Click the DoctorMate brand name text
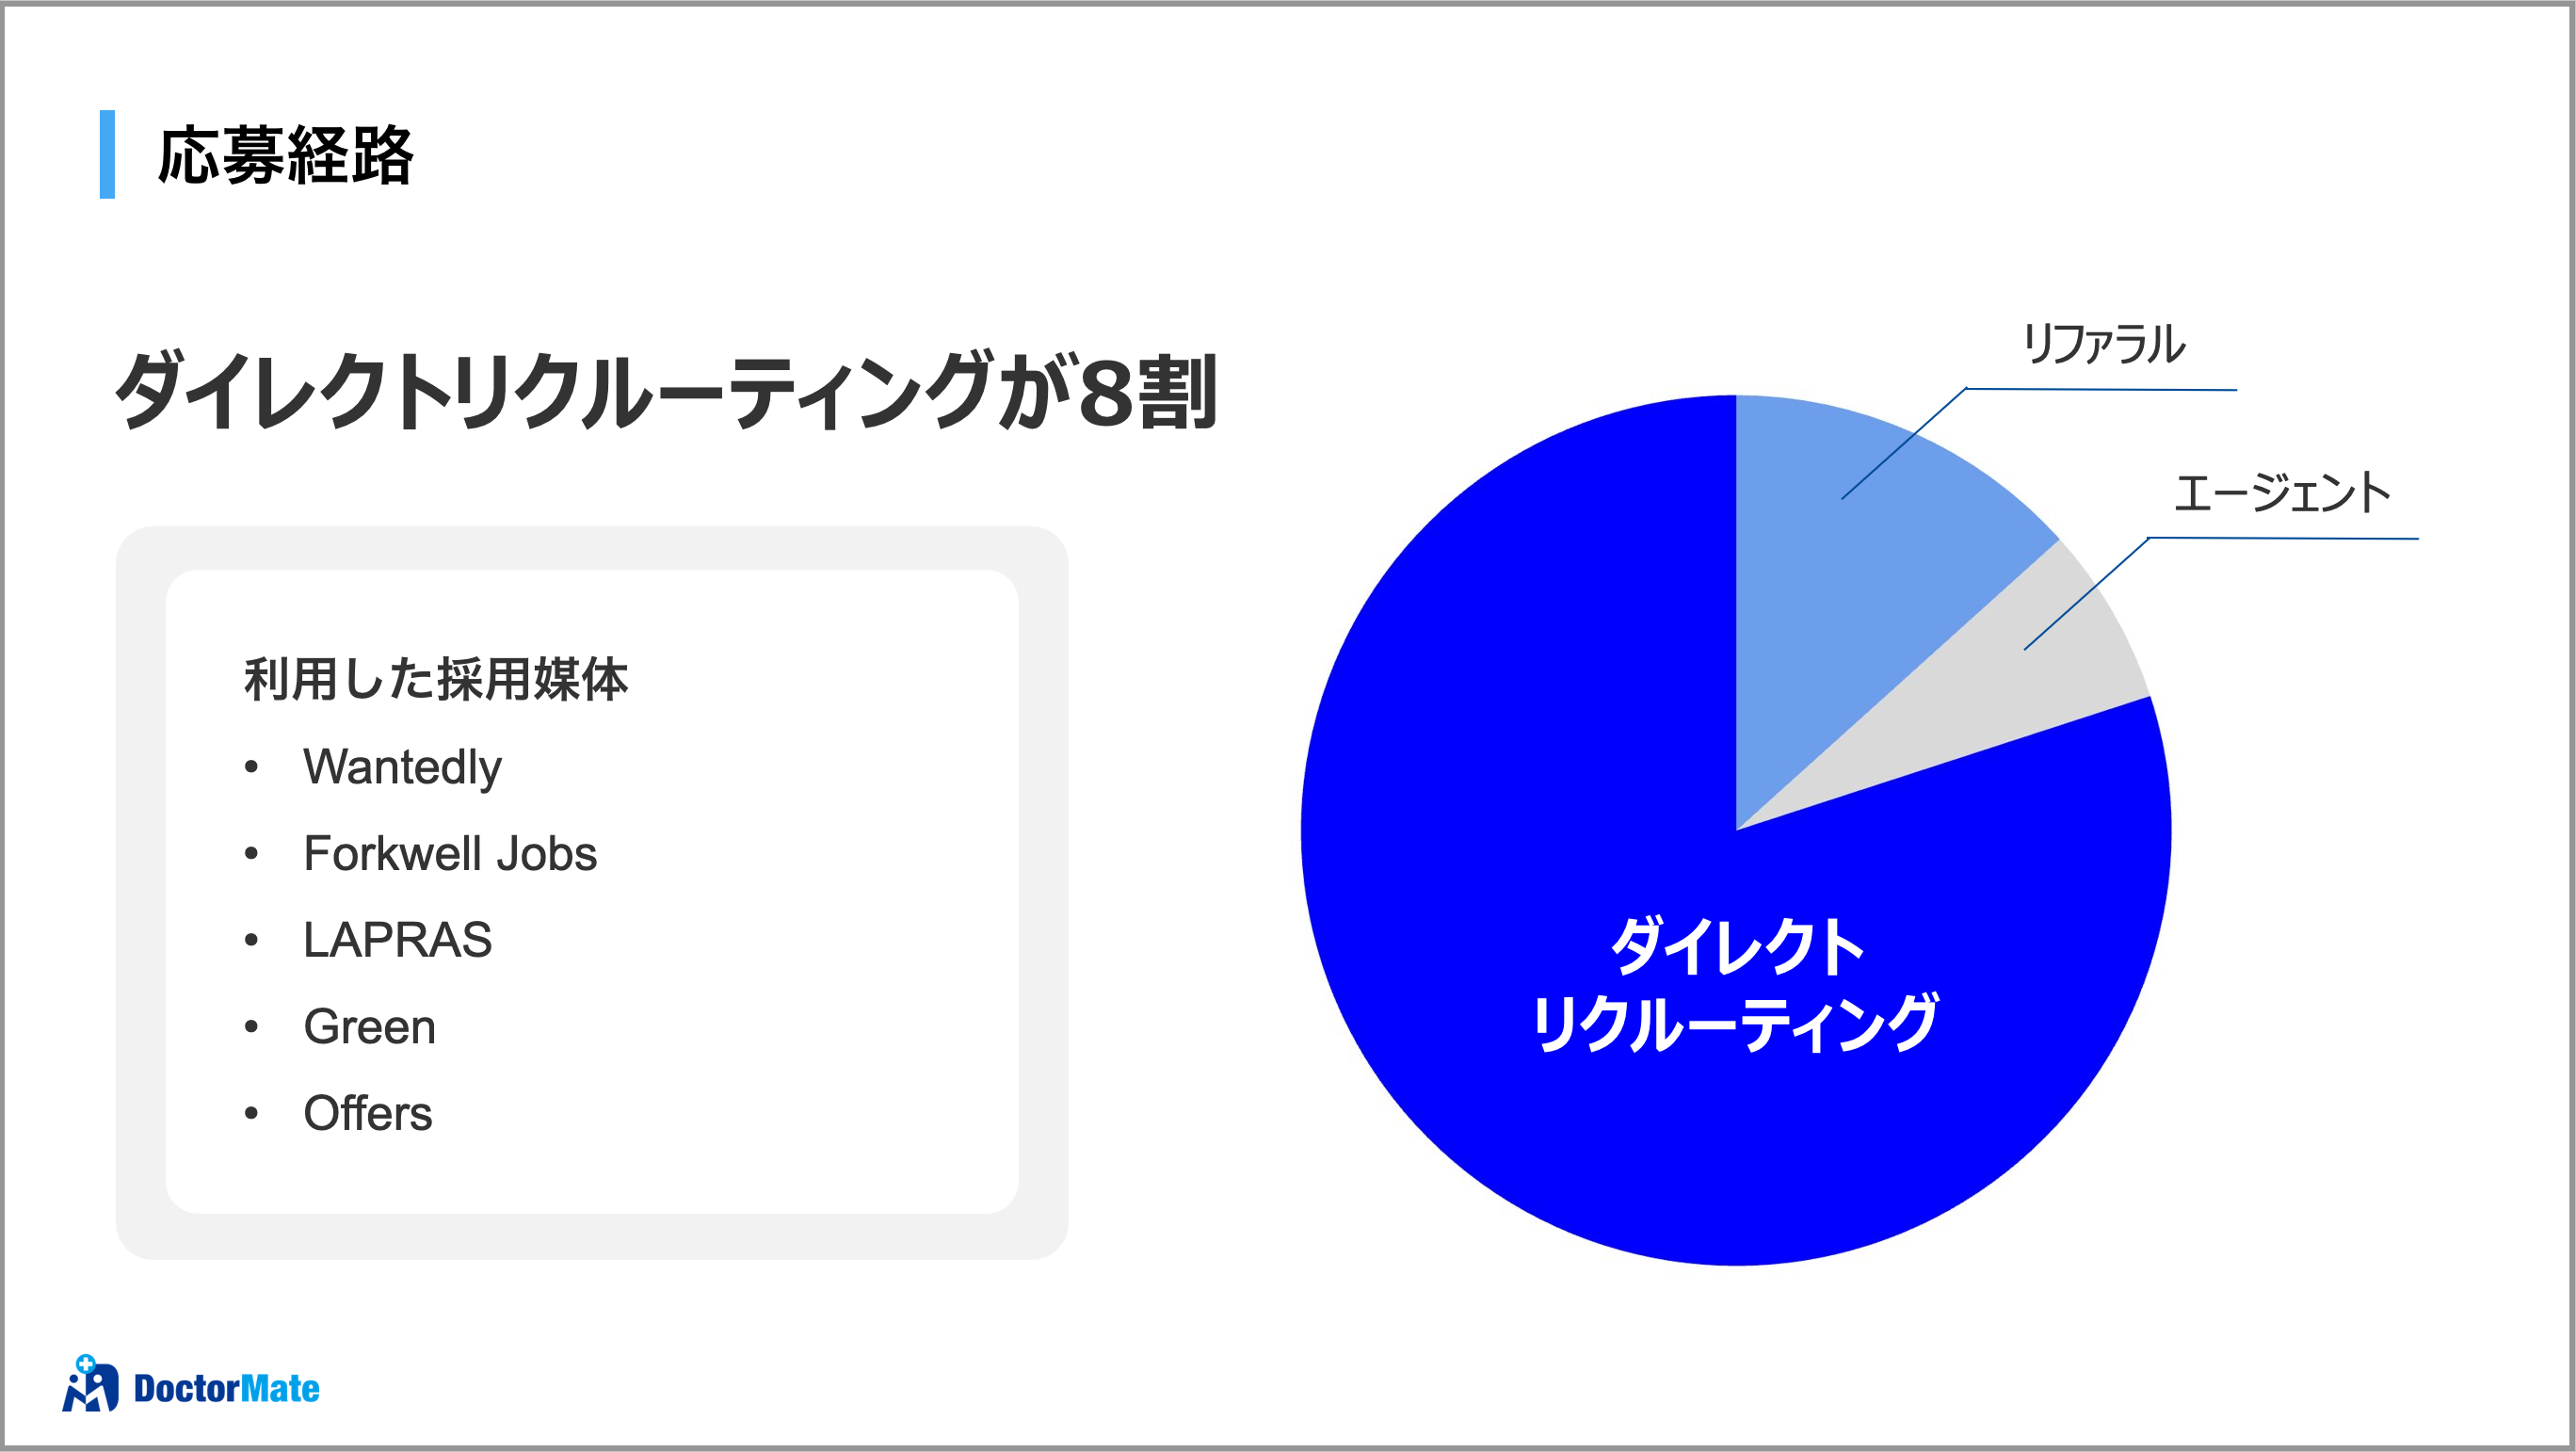The width and height of the screenshot is (2576, 1452). tap(226, 1388)
